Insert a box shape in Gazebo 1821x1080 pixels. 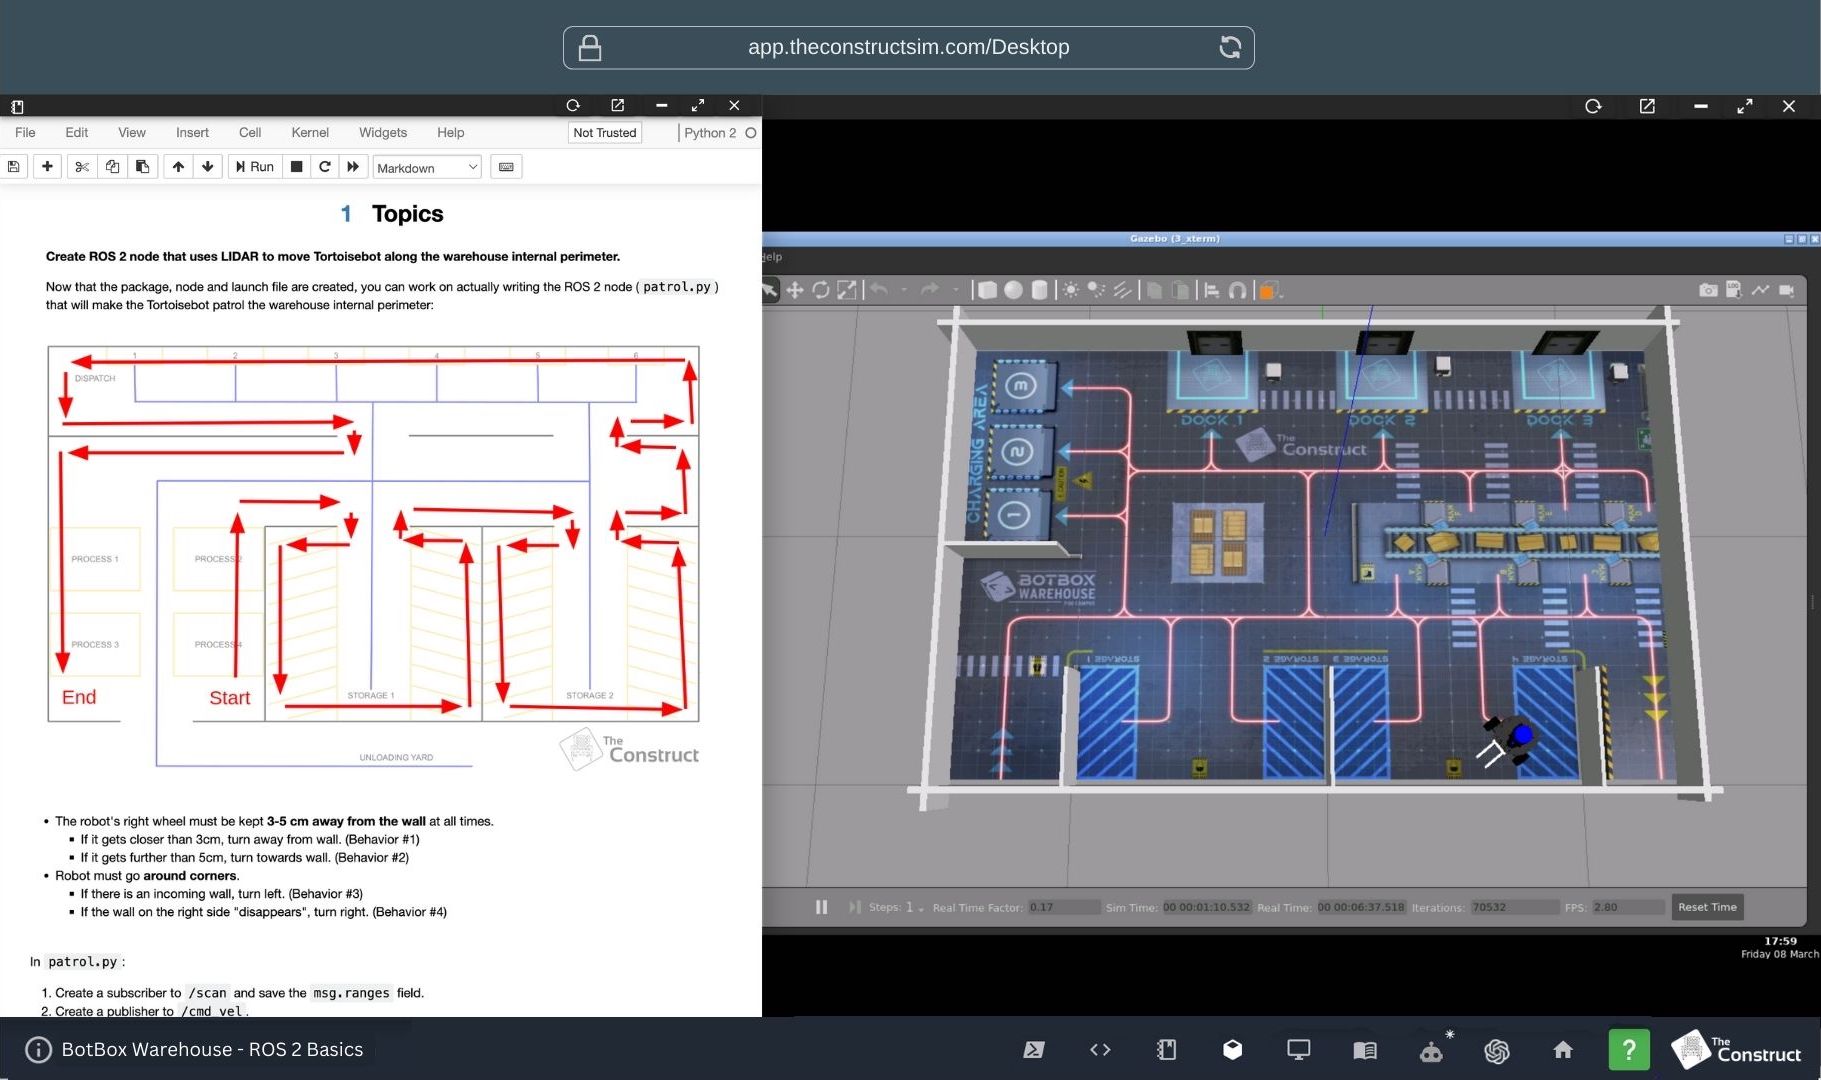(x=987, y=290)
